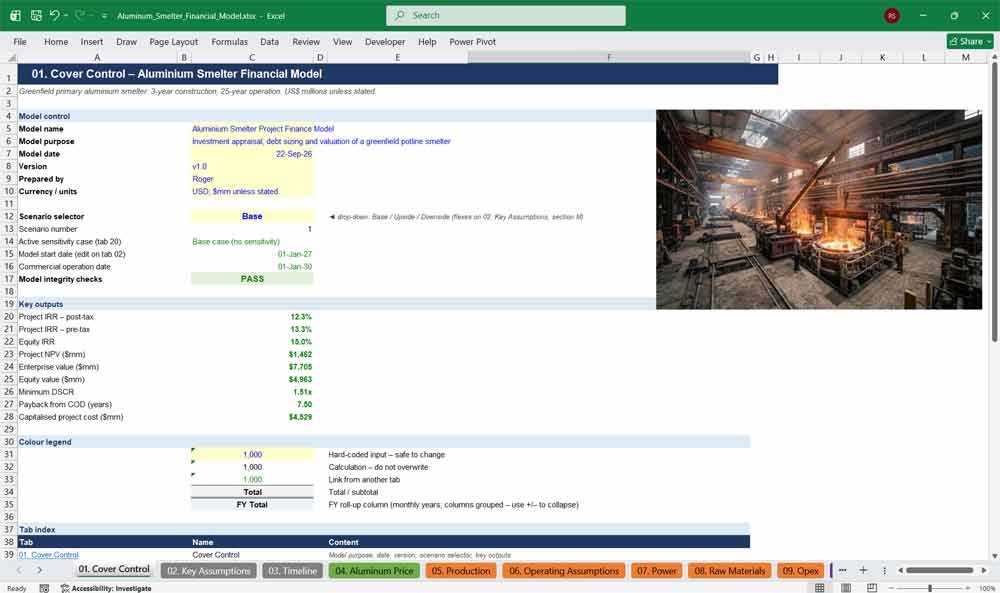1000x593 pixels.
Task: Click the vertical scrollbar thumb
Action: [x=994, y=203]
